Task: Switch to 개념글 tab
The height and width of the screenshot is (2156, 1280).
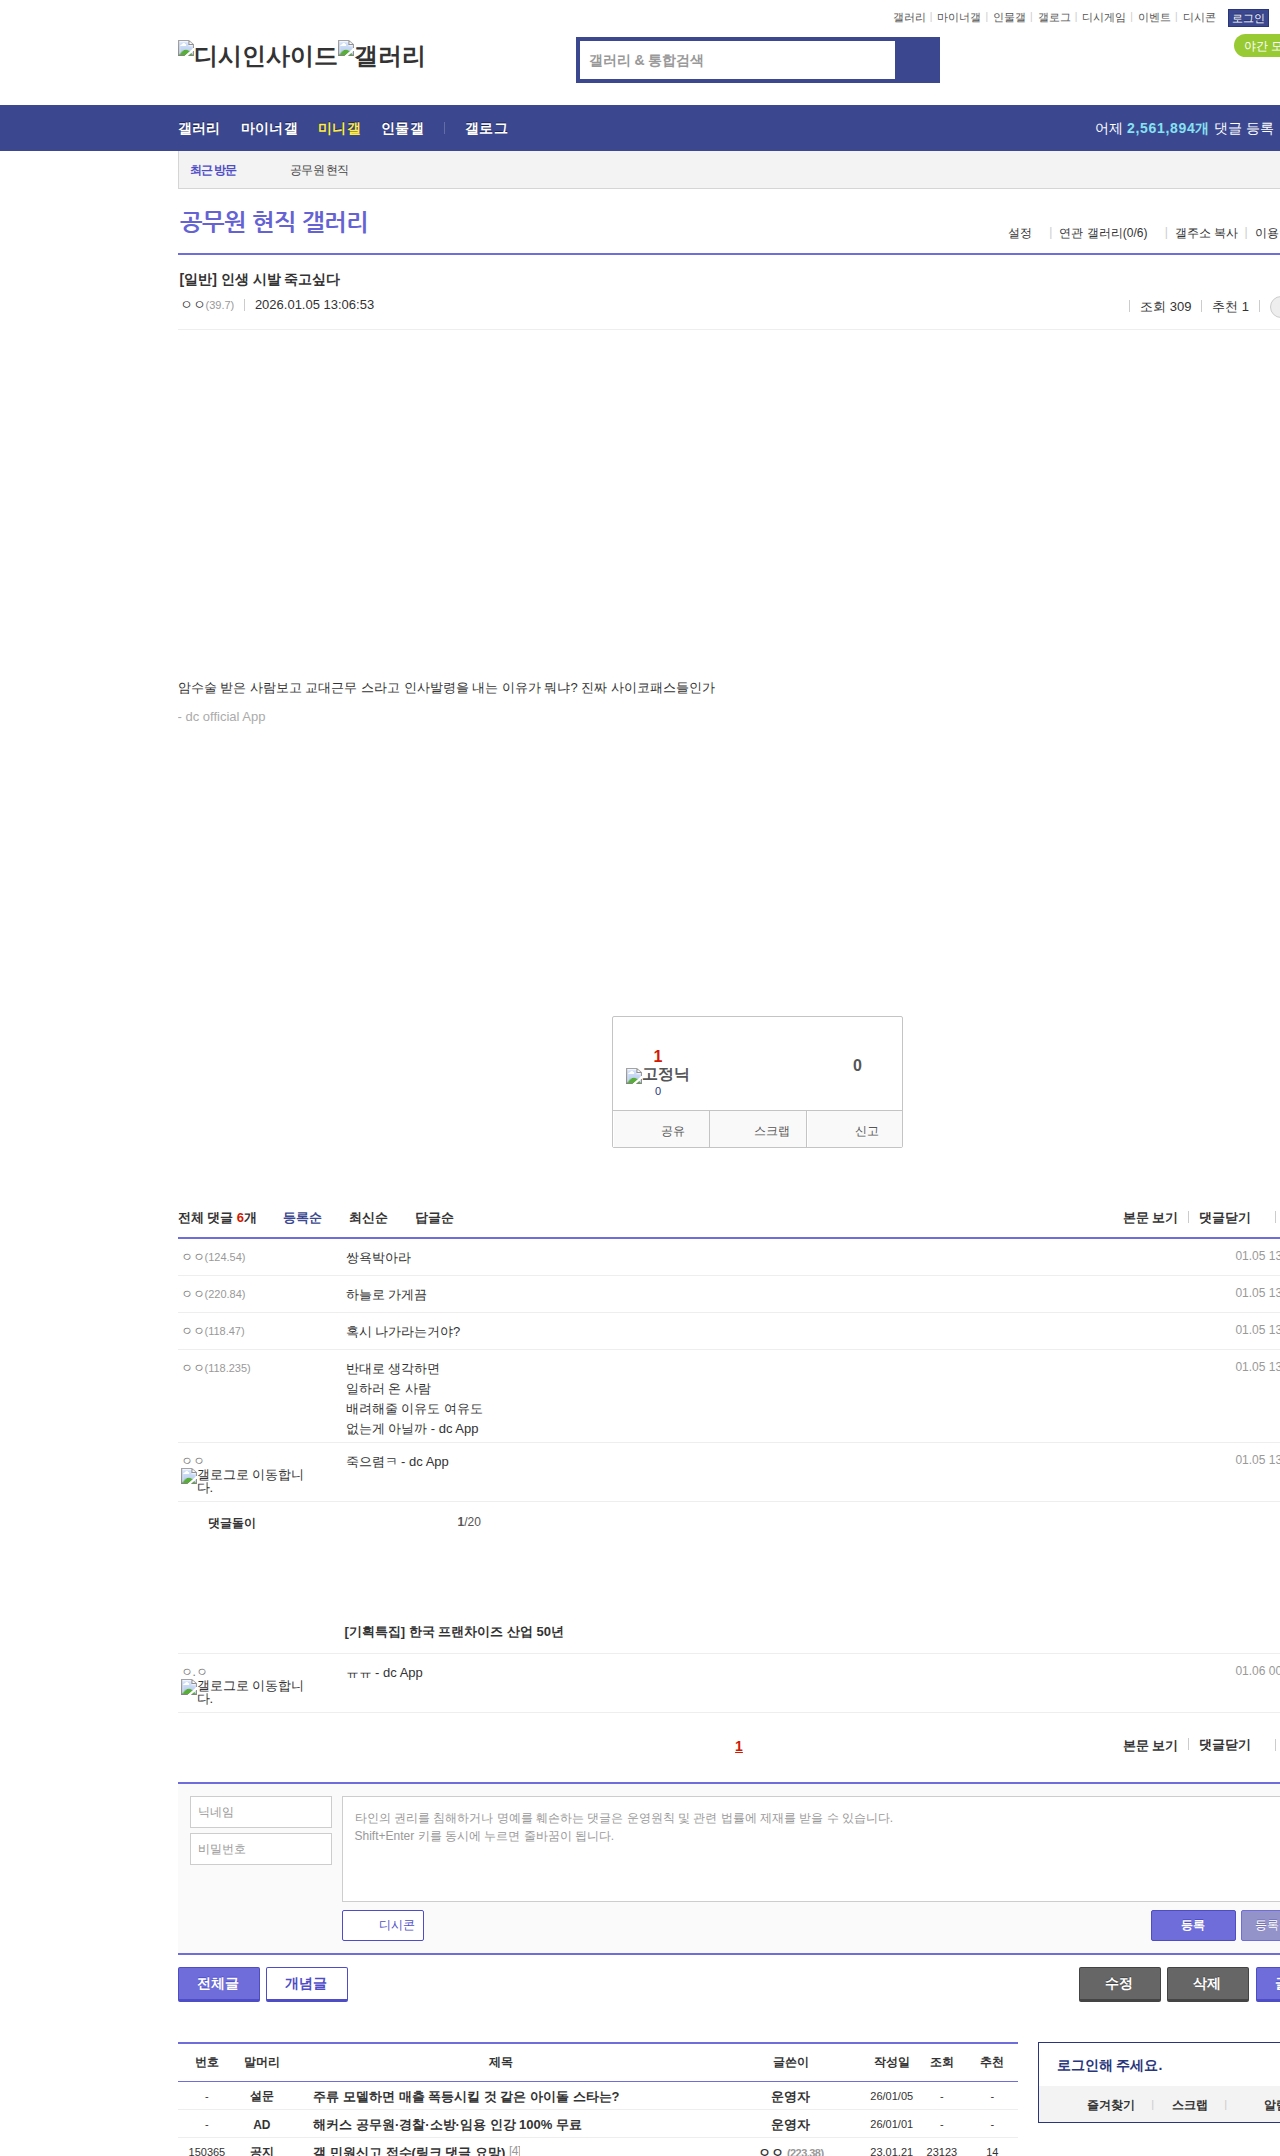Action: click(306, 1983)
